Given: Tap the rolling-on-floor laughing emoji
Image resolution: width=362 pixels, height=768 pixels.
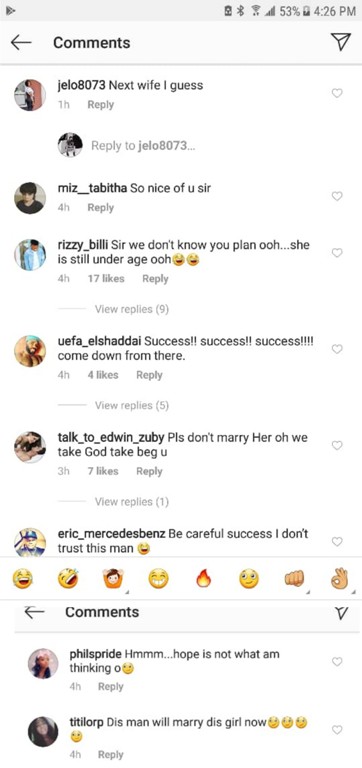Looking at the screenshot, I should coord(67,580).
